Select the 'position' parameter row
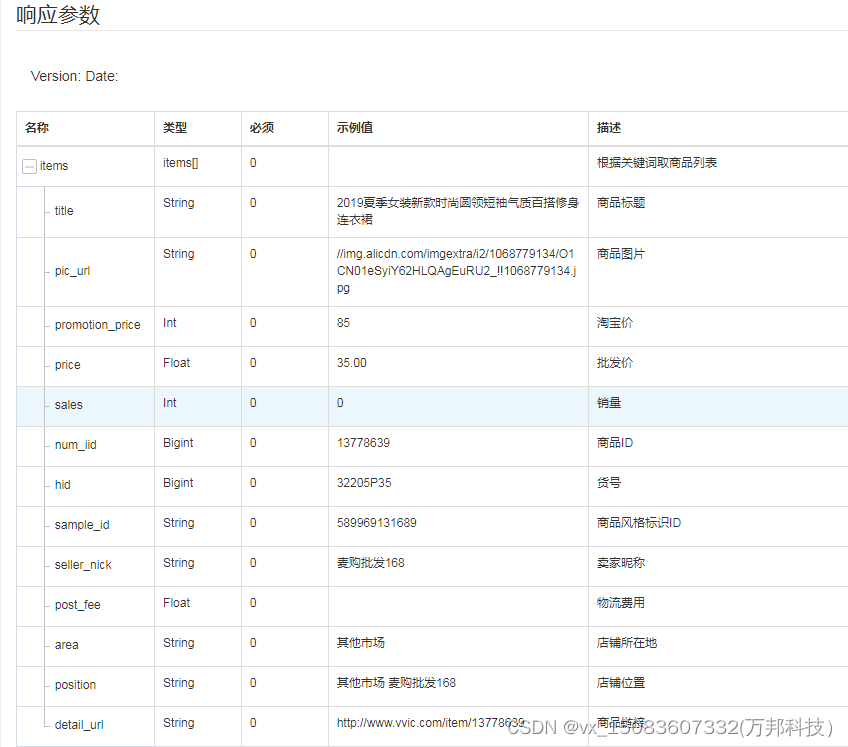 click(432, 687)
